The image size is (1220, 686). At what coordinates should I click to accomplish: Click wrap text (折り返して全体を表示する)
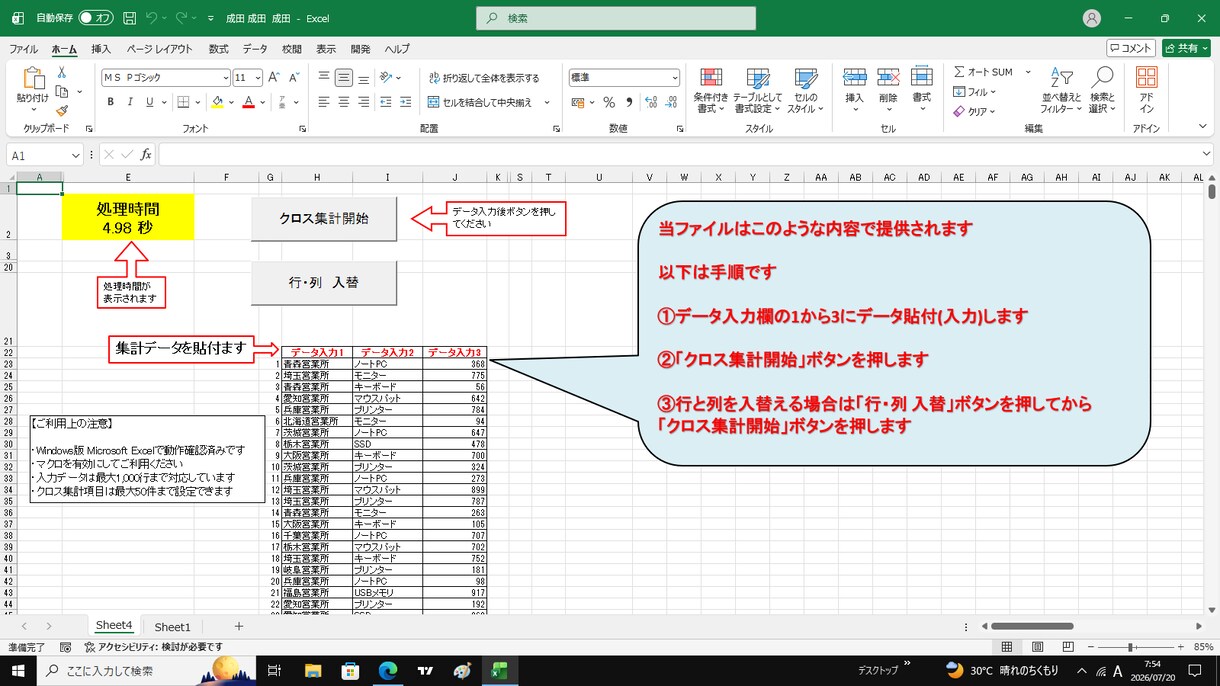point(484,77)
